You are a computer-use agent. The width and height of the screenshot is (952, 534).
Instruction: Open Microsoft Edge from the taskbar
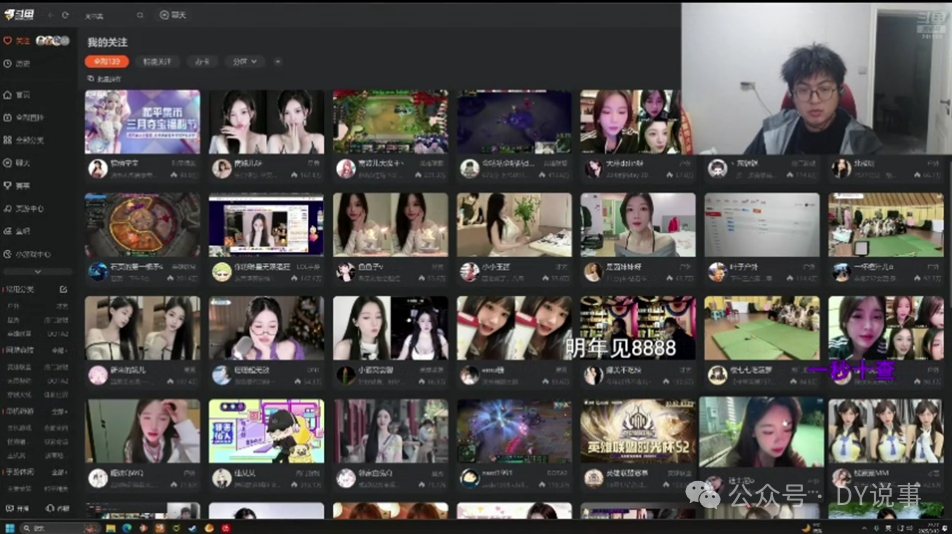coord(127,528)
